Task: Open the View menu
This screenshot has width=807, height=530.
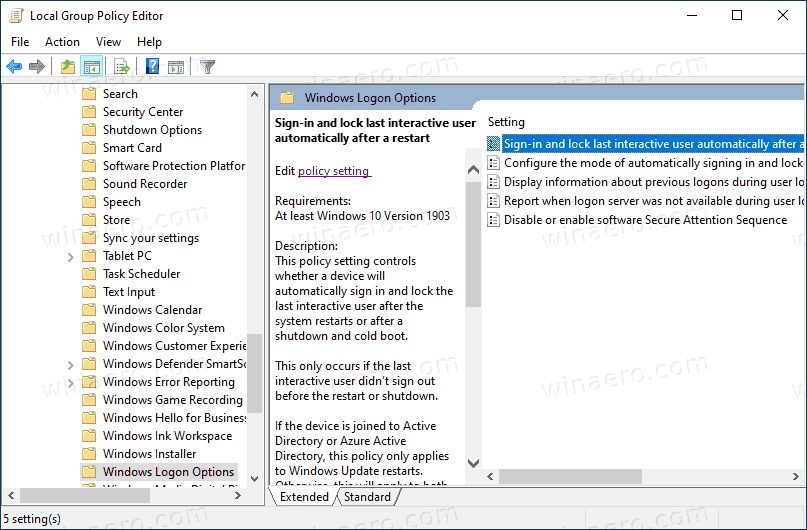Action: 108,42
